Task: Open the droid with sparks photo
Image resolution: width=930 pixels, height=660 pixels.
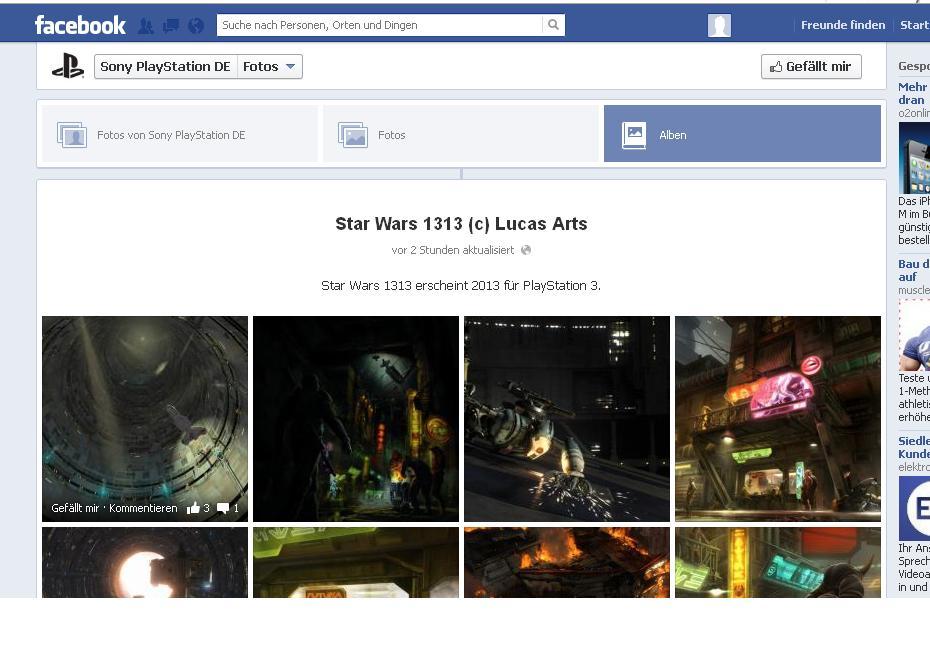Action: [x=567, y=419]
